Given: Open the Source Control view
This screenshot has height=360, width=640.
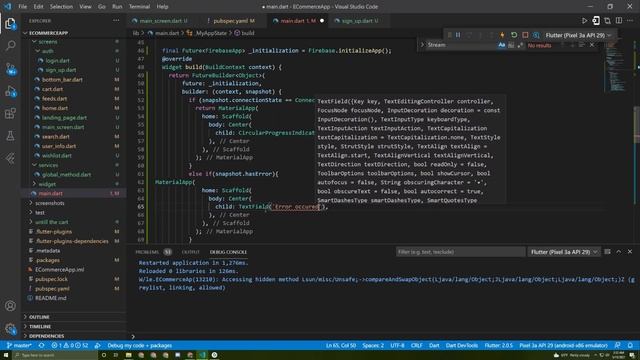Looking at the screenshot, I should (10, 69).
